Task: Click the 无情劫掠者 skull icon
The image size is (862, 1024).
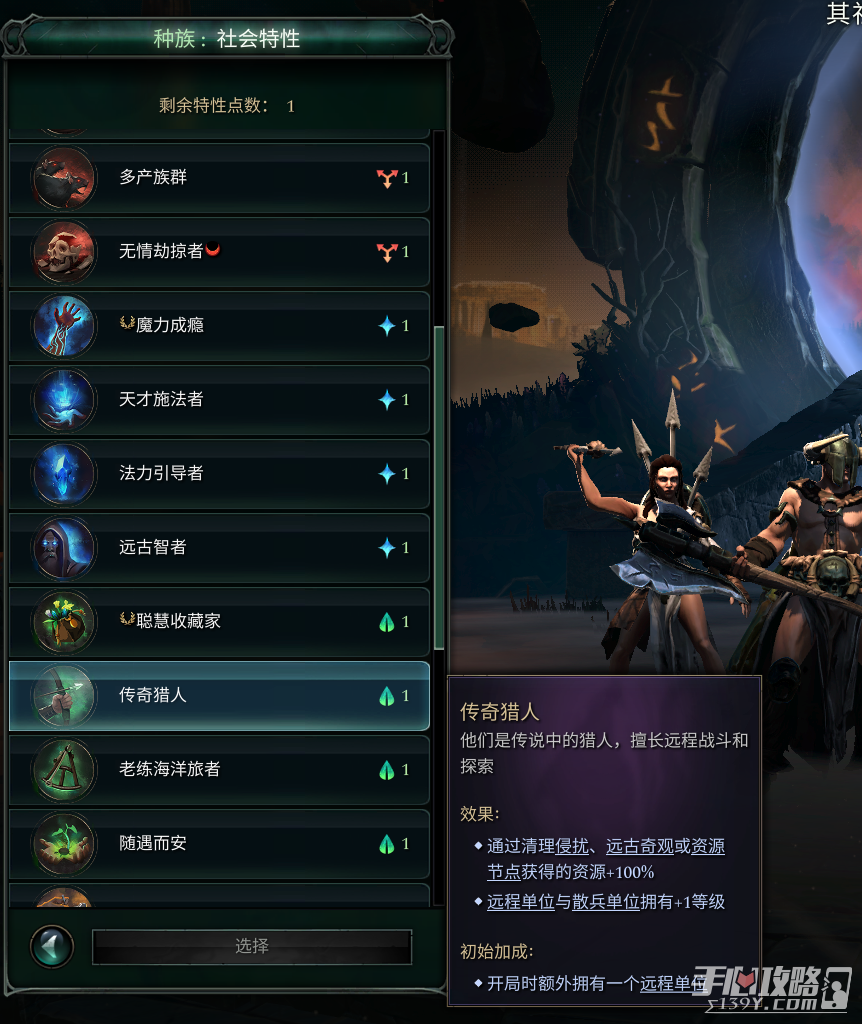Action: (x=63, y=252)
